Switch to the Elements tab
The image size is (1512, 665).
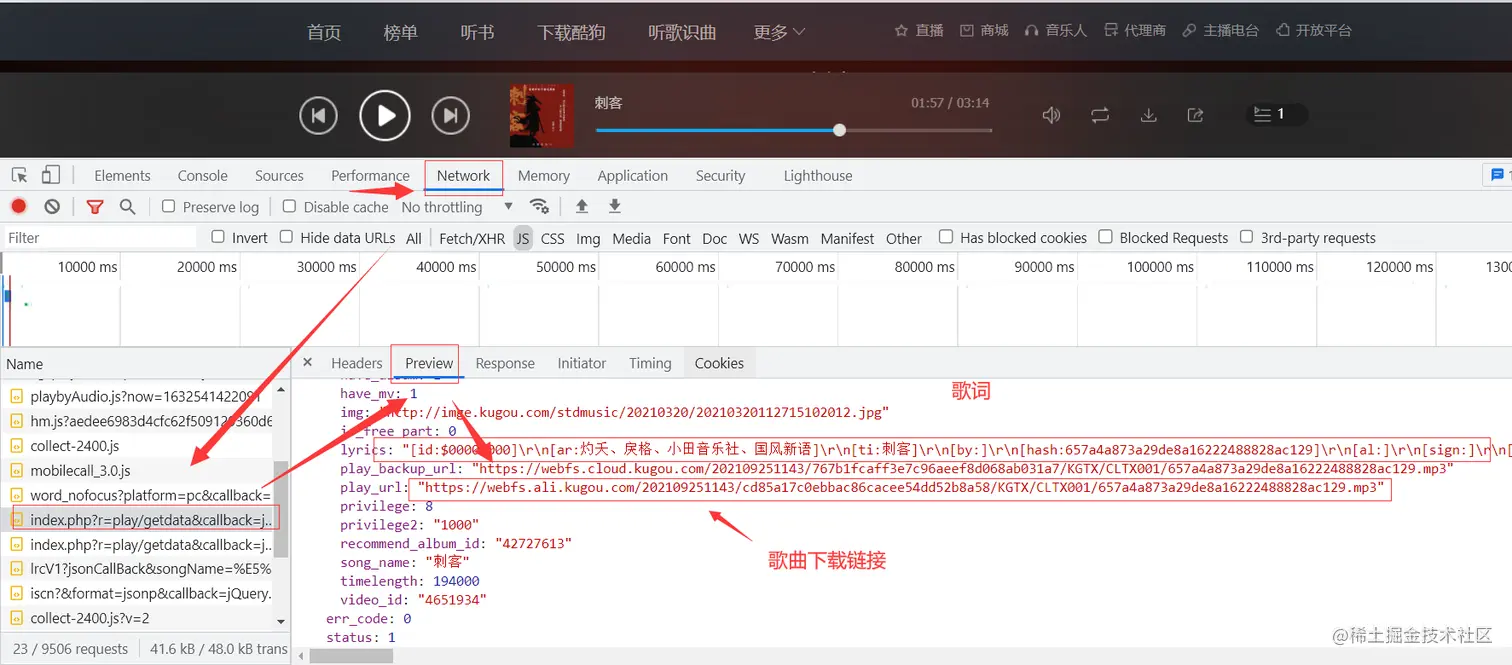(122, 175)
